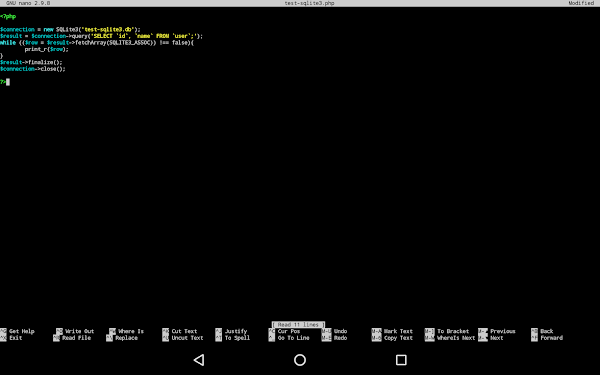Click the $result = $connection->query line
Screen dimensions: 600x375
101,36
